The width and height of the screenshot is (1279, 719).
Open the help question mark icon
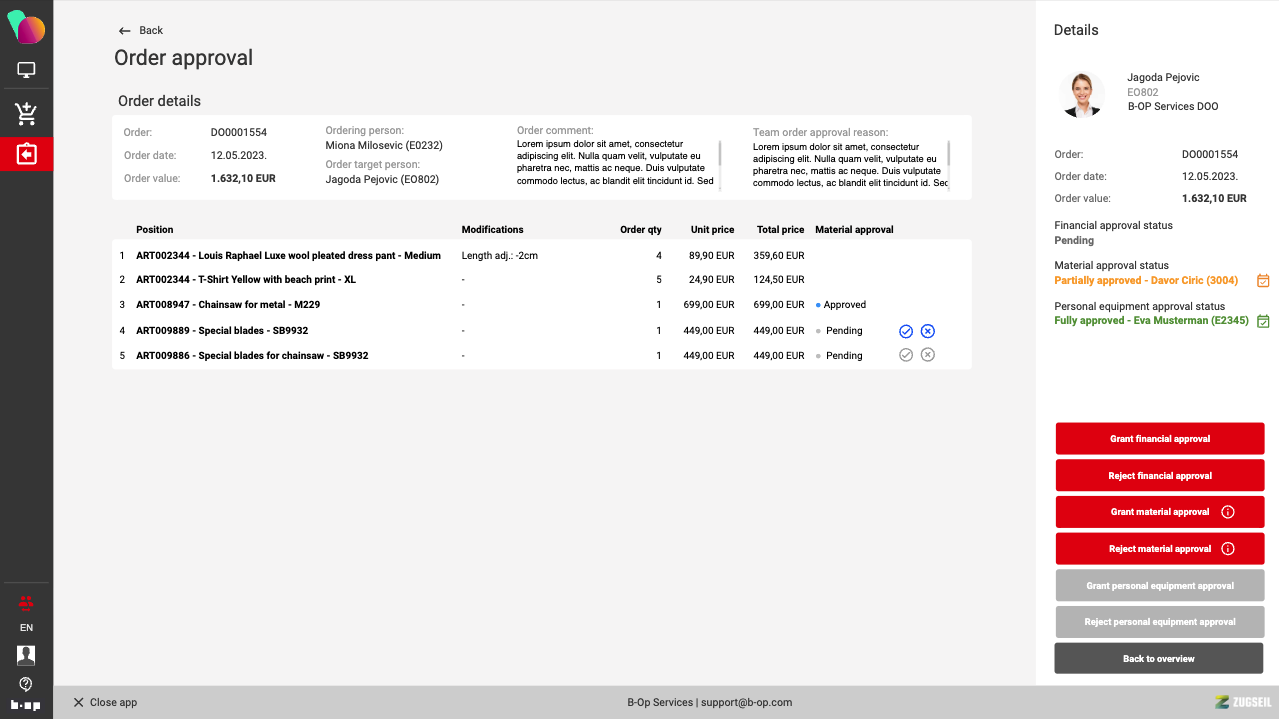point(26,684)
